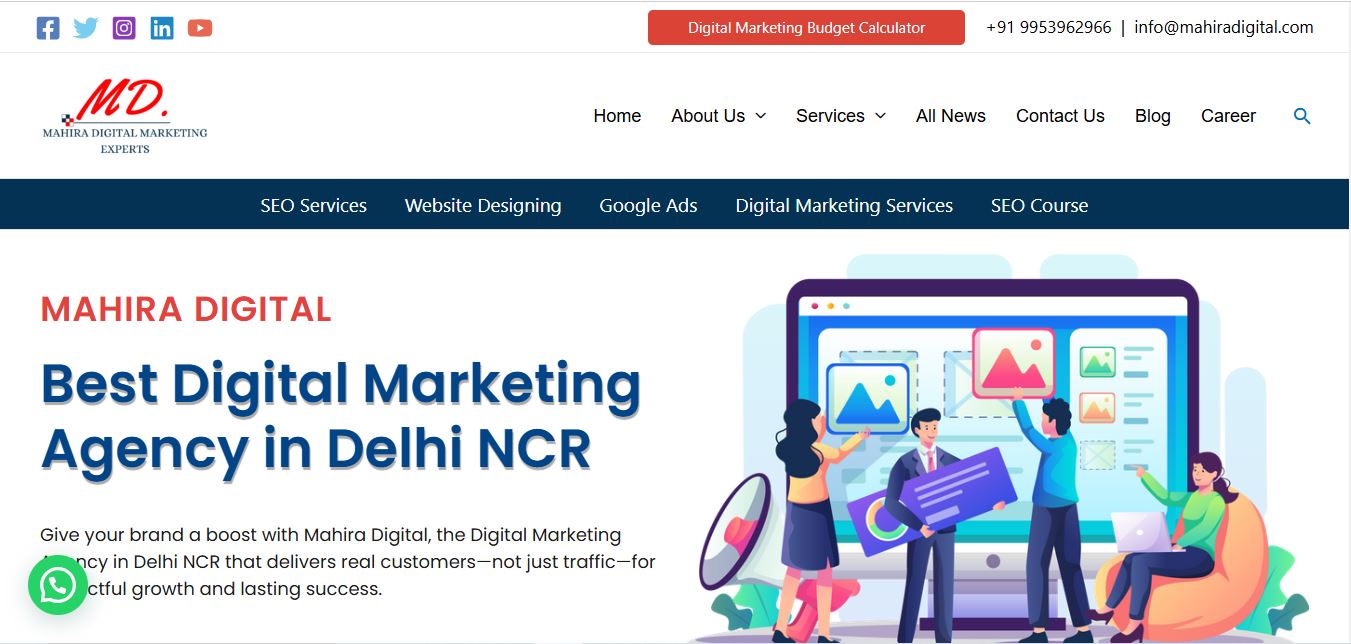Go to All News page
1351x644 pixels.
click(x=951, y=116)
